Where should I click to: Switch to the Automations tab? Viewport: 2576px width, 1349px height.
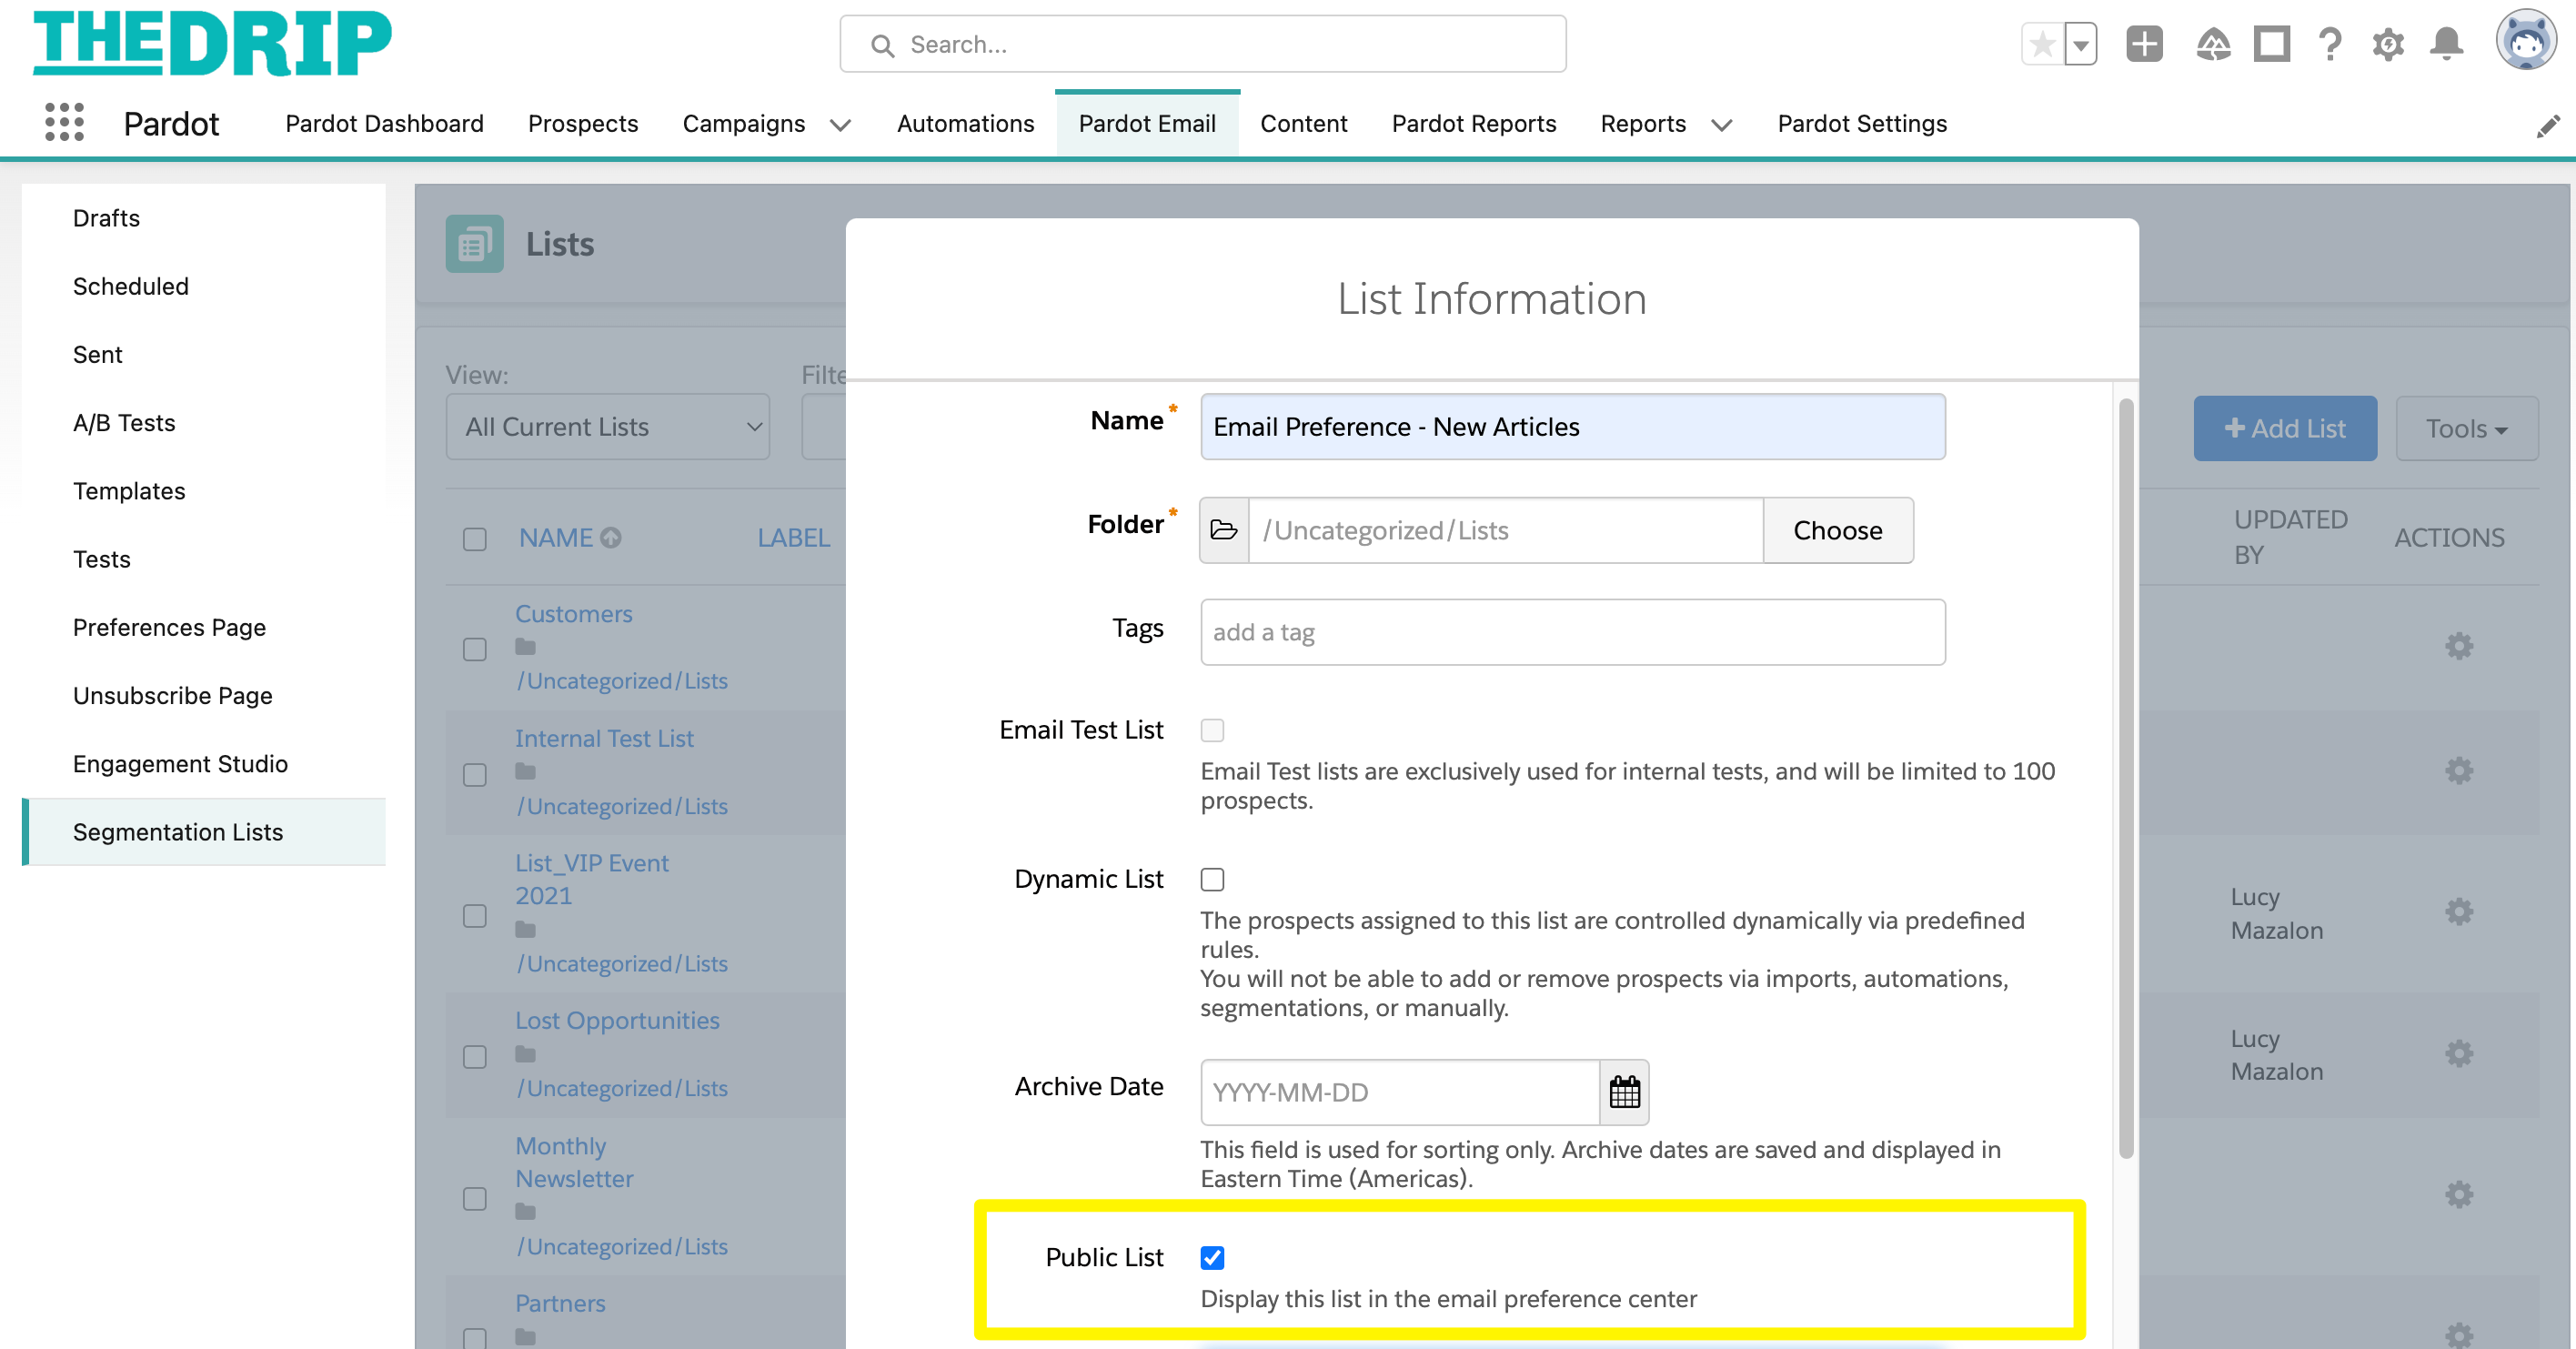pos(965,124)
